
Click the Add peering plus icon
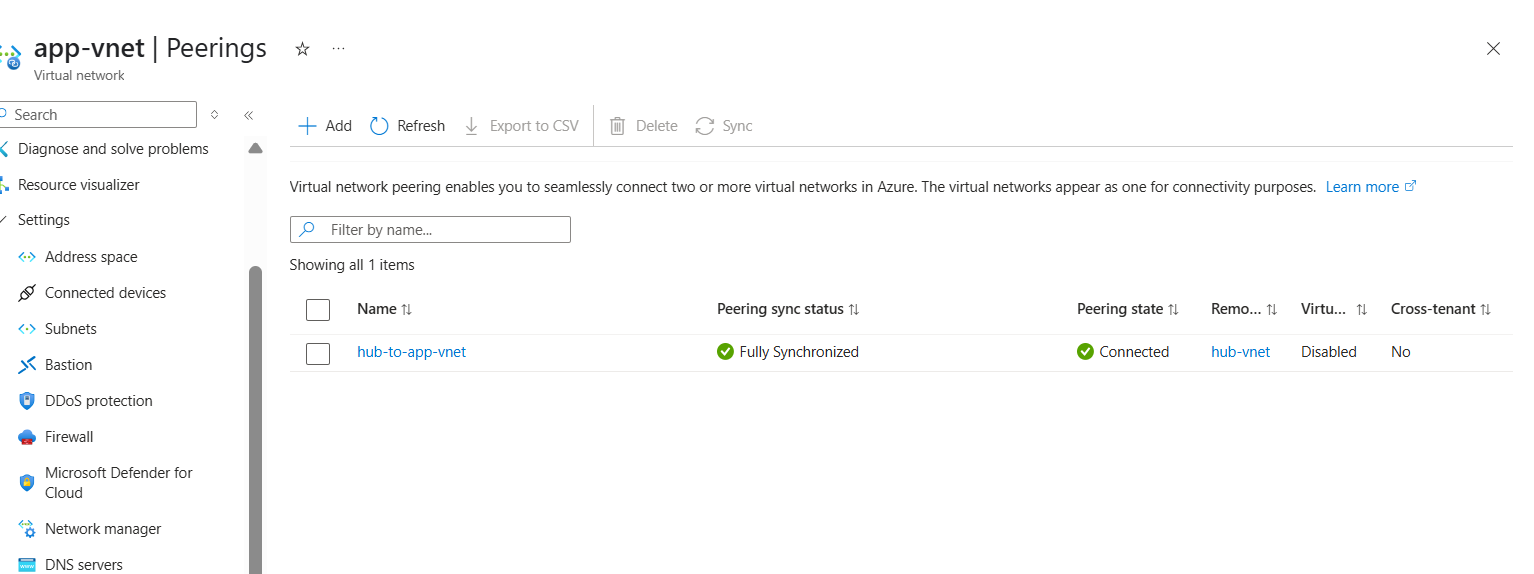click(x=308, y=126)
